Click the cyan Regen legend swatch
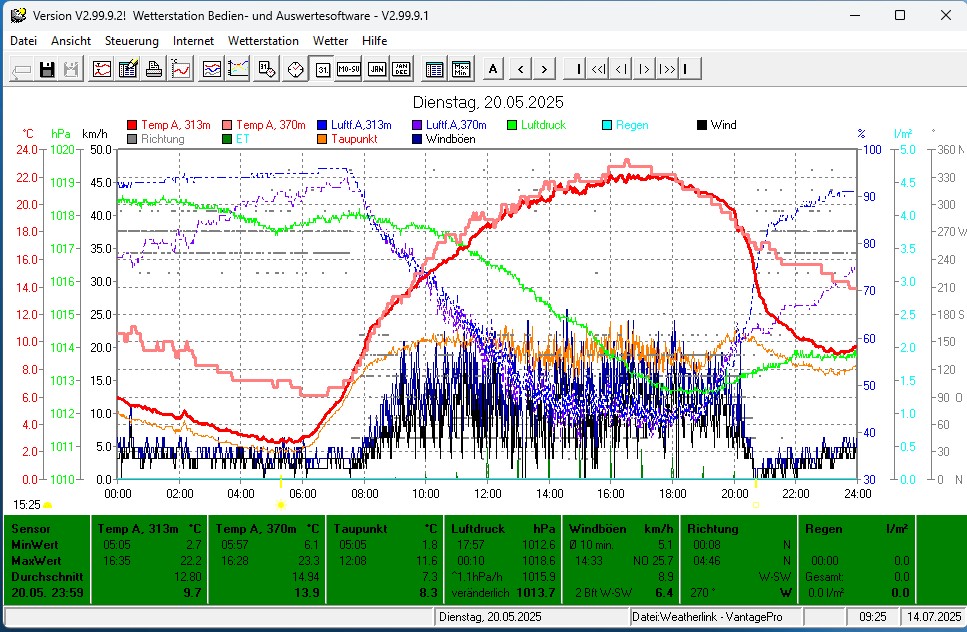 pos(607,125)
